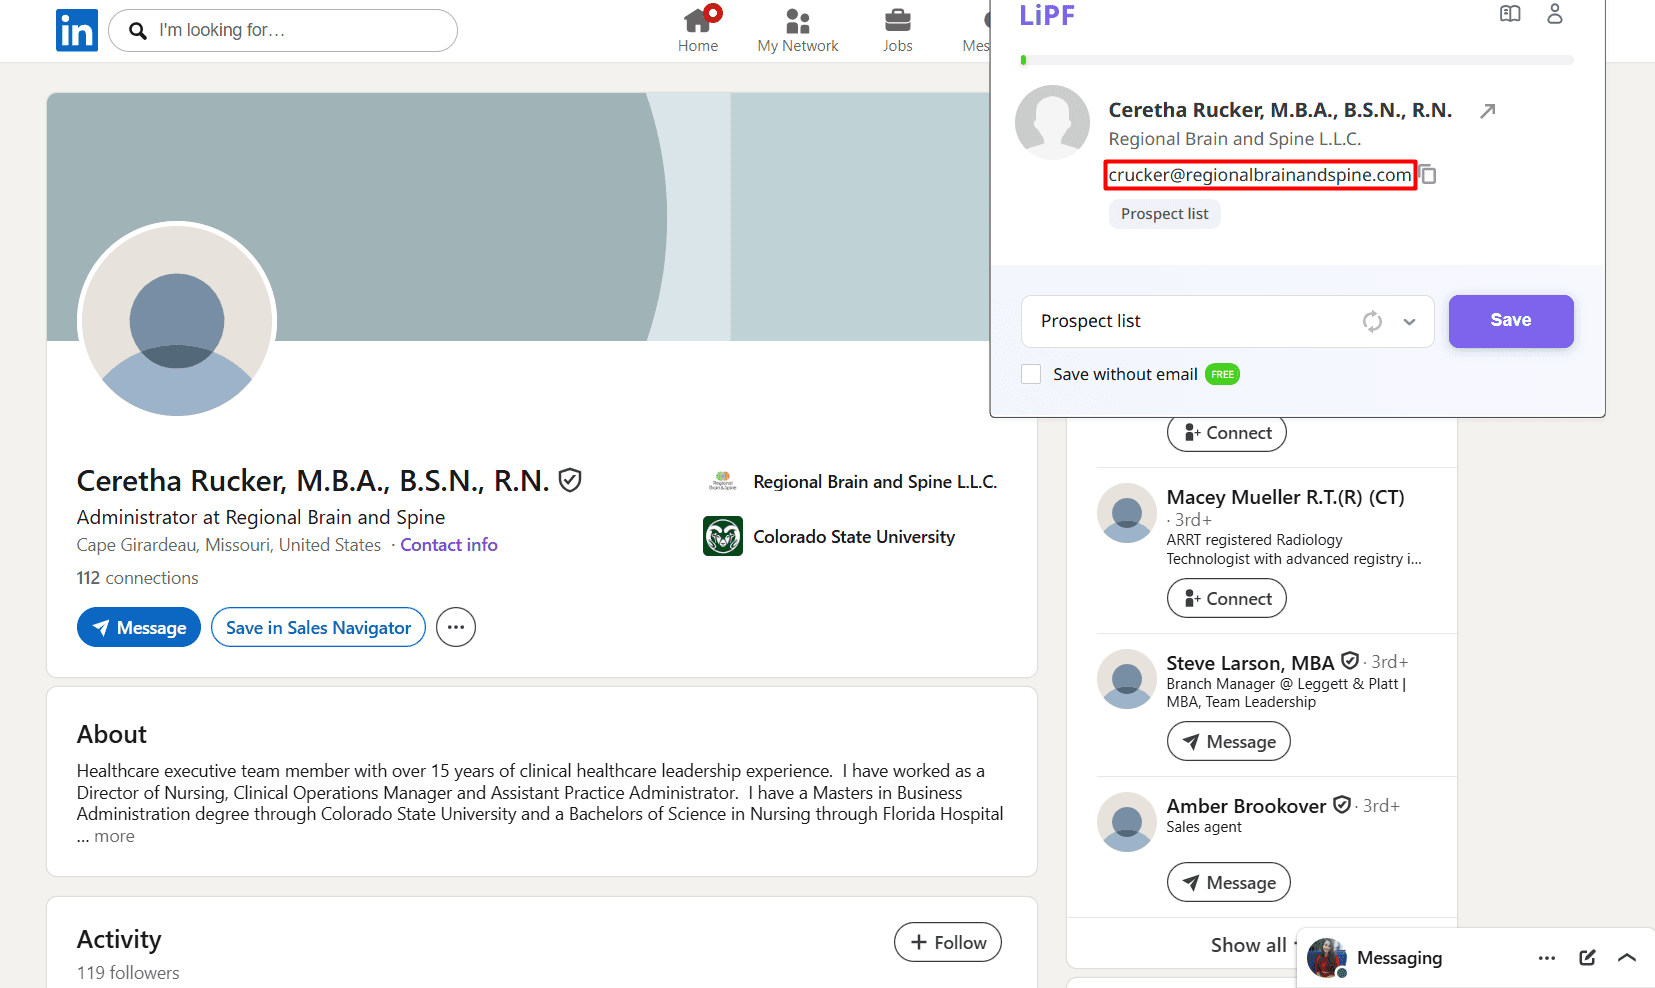Expand Messaging with chevron up
This screenshot has height=988, width=1655.
pyautogui.click(x=1627, y=958)
